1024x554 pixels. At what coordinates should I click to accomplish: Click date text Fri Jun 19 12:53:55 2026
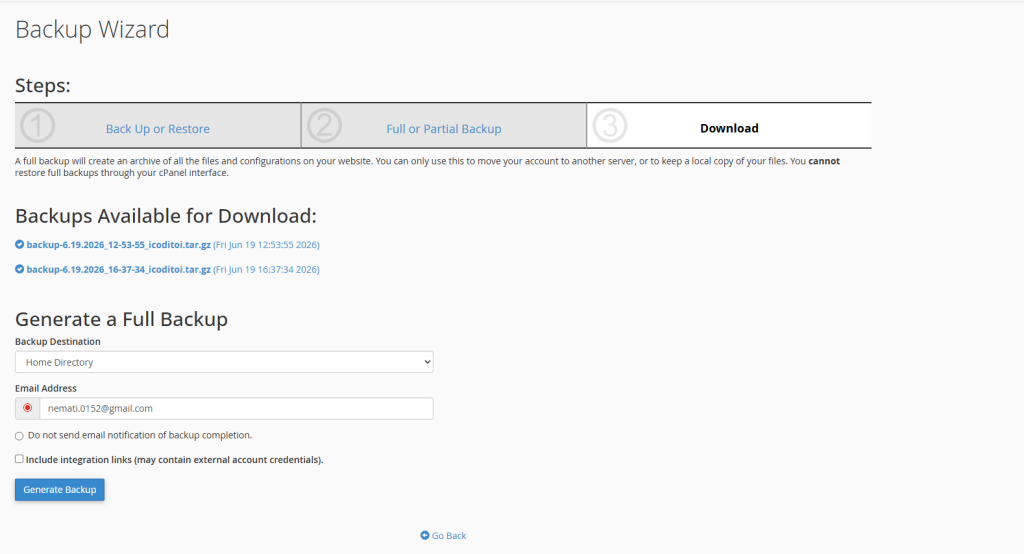pos(266,244)
